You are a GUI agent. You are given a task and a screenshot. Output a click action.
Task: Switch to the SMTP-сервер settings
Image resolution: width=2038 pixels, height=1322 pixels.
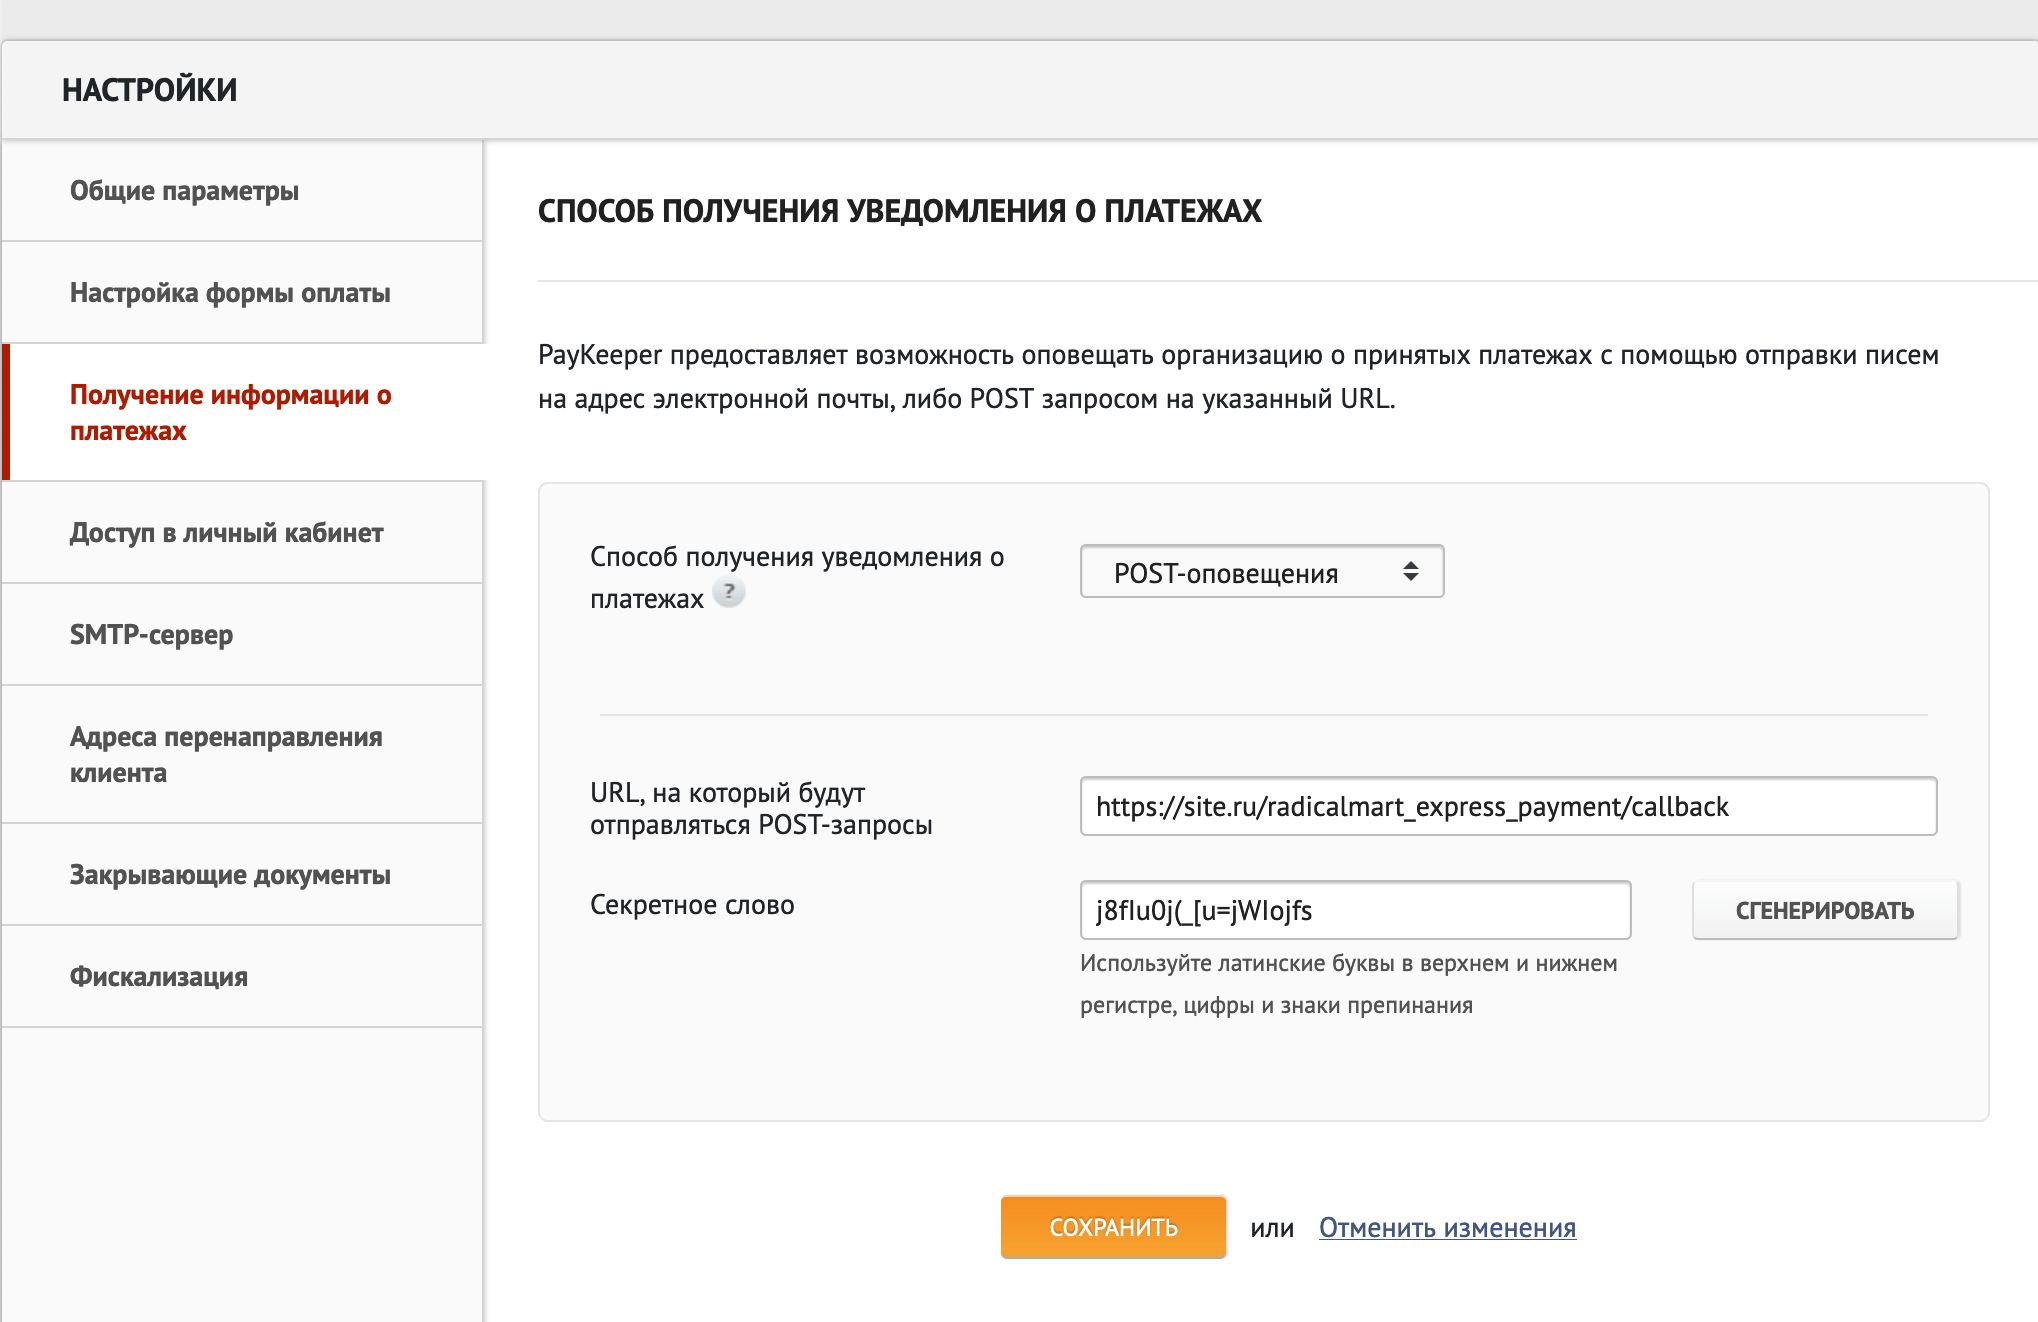point(151,635)
